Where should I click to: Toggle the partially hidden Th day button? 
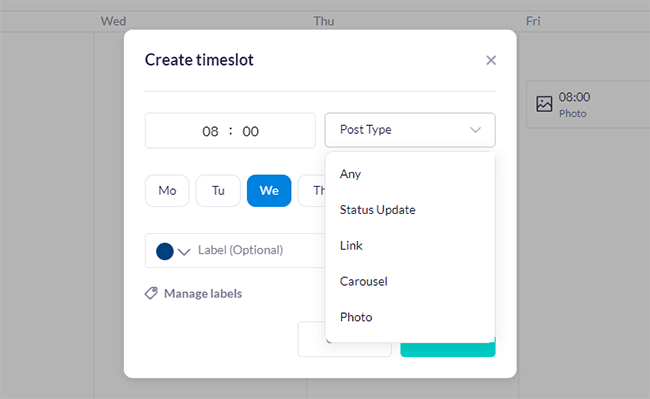click(x=312, y=191)
